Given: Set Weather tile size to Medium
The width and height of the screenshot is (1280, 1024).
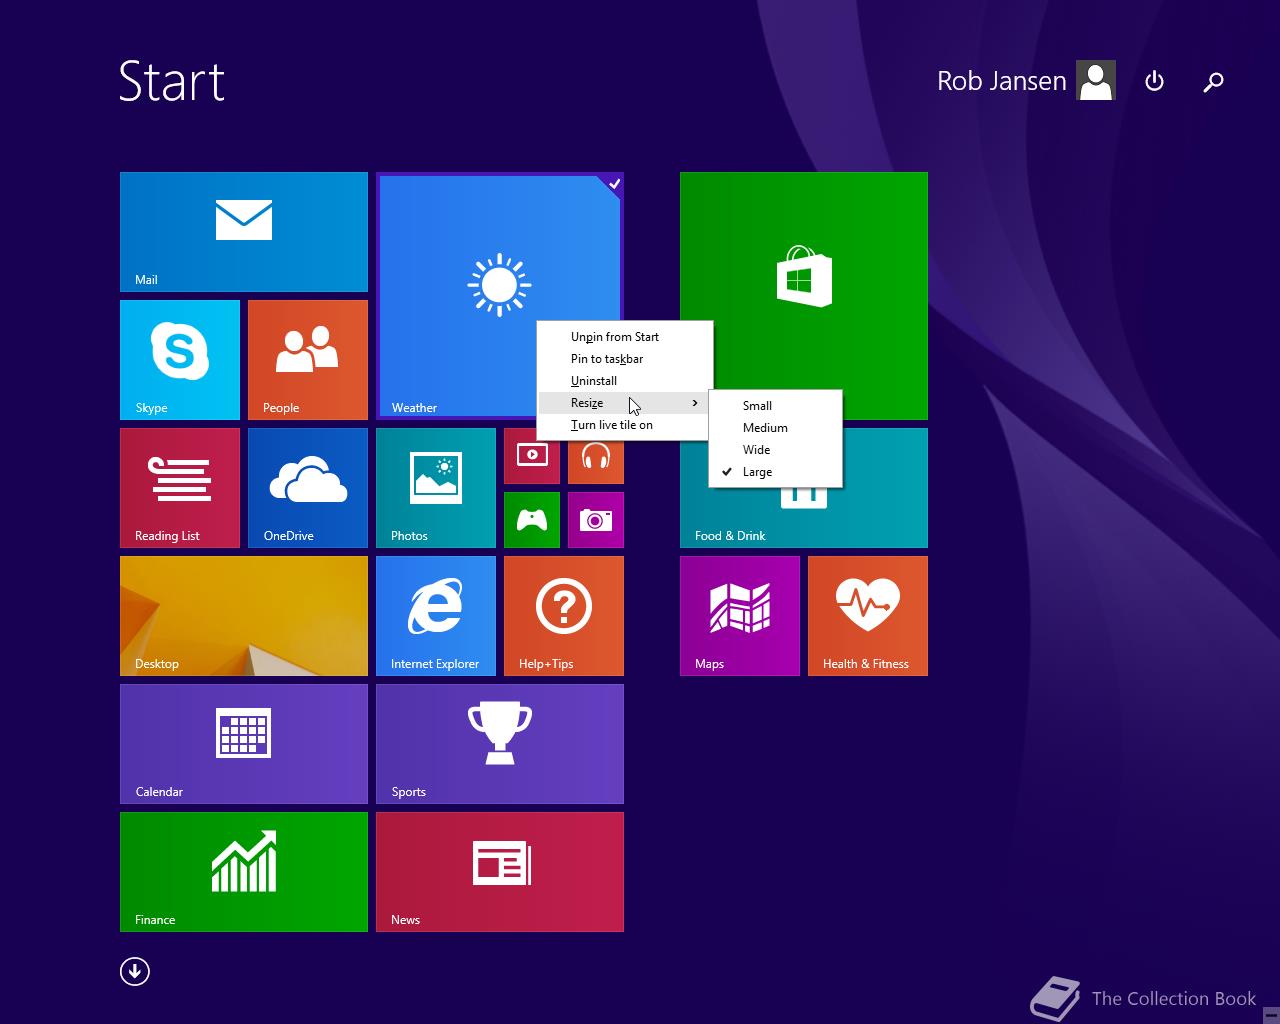Looking at the screenshot, I should (775, 428).
